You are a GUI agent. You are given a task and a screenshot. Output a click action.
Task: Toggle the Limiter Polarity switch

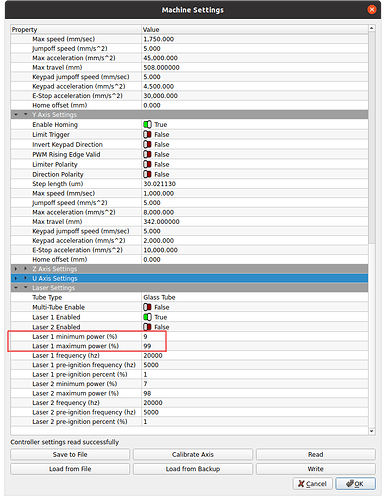coord(147,164)
